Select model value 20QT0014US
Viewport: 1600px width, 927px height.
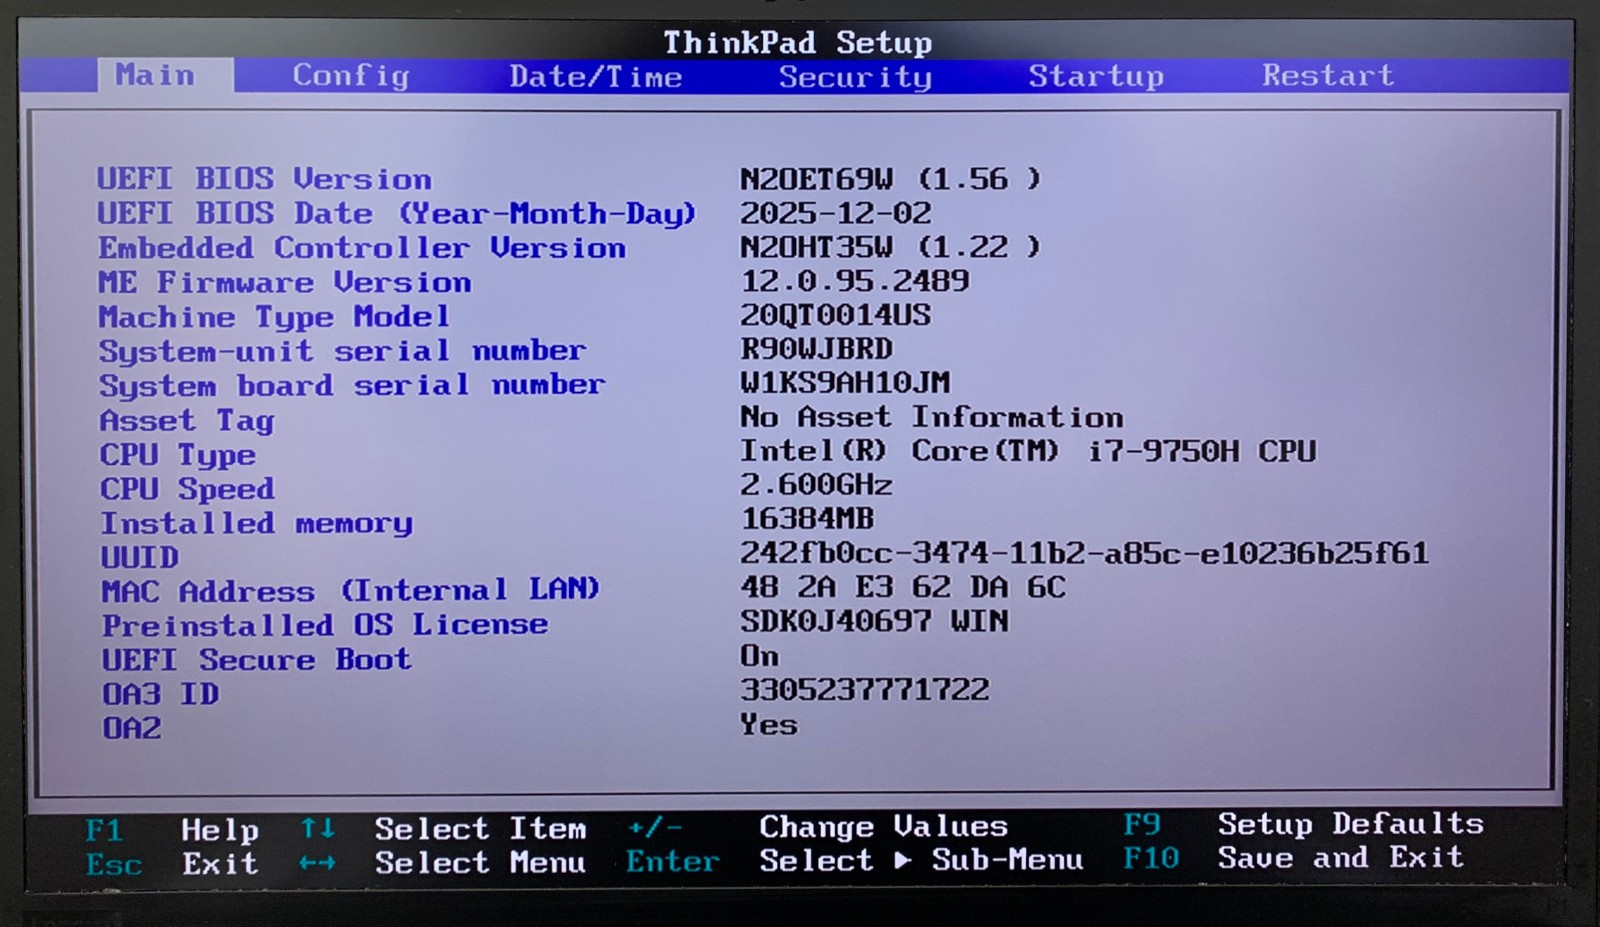point(835,315)
